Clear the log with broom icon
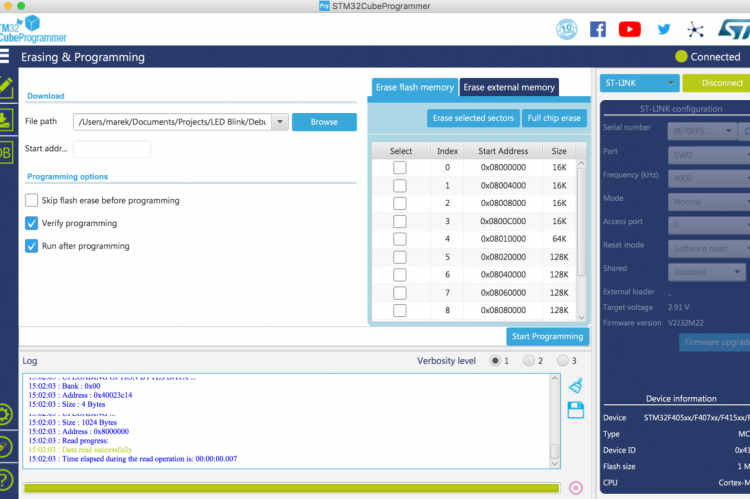Screen dimensions: 750x499 click(x=576, y=385)
